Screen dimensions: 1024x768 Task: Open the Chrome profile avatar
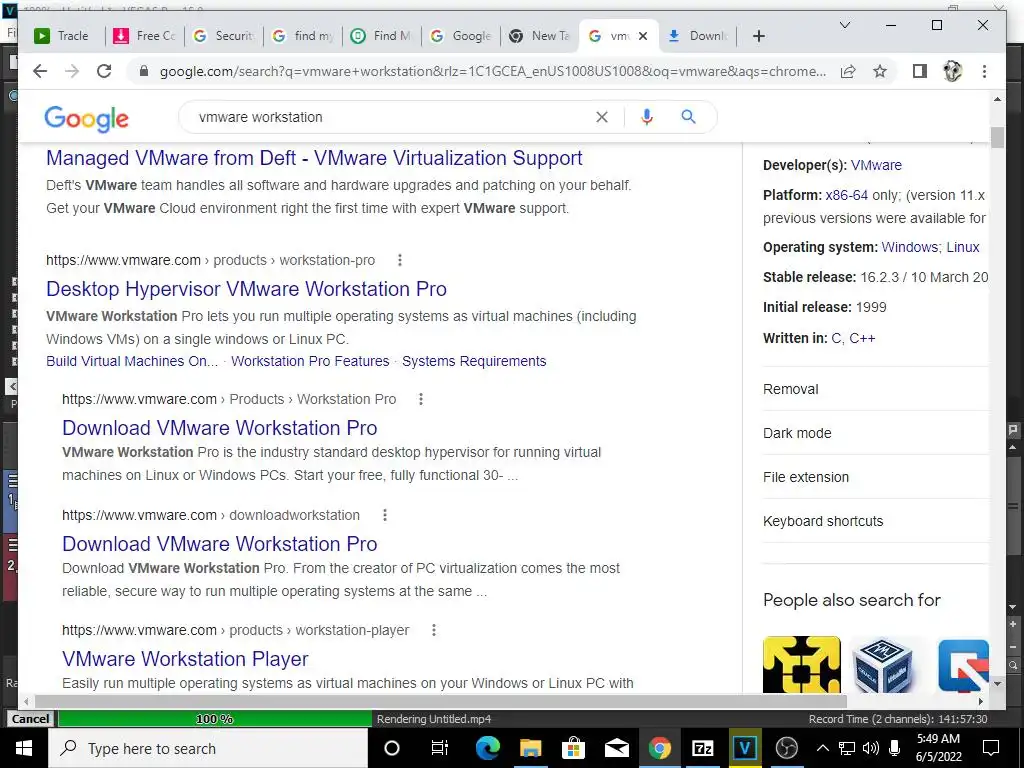click(x=952, y=71)
